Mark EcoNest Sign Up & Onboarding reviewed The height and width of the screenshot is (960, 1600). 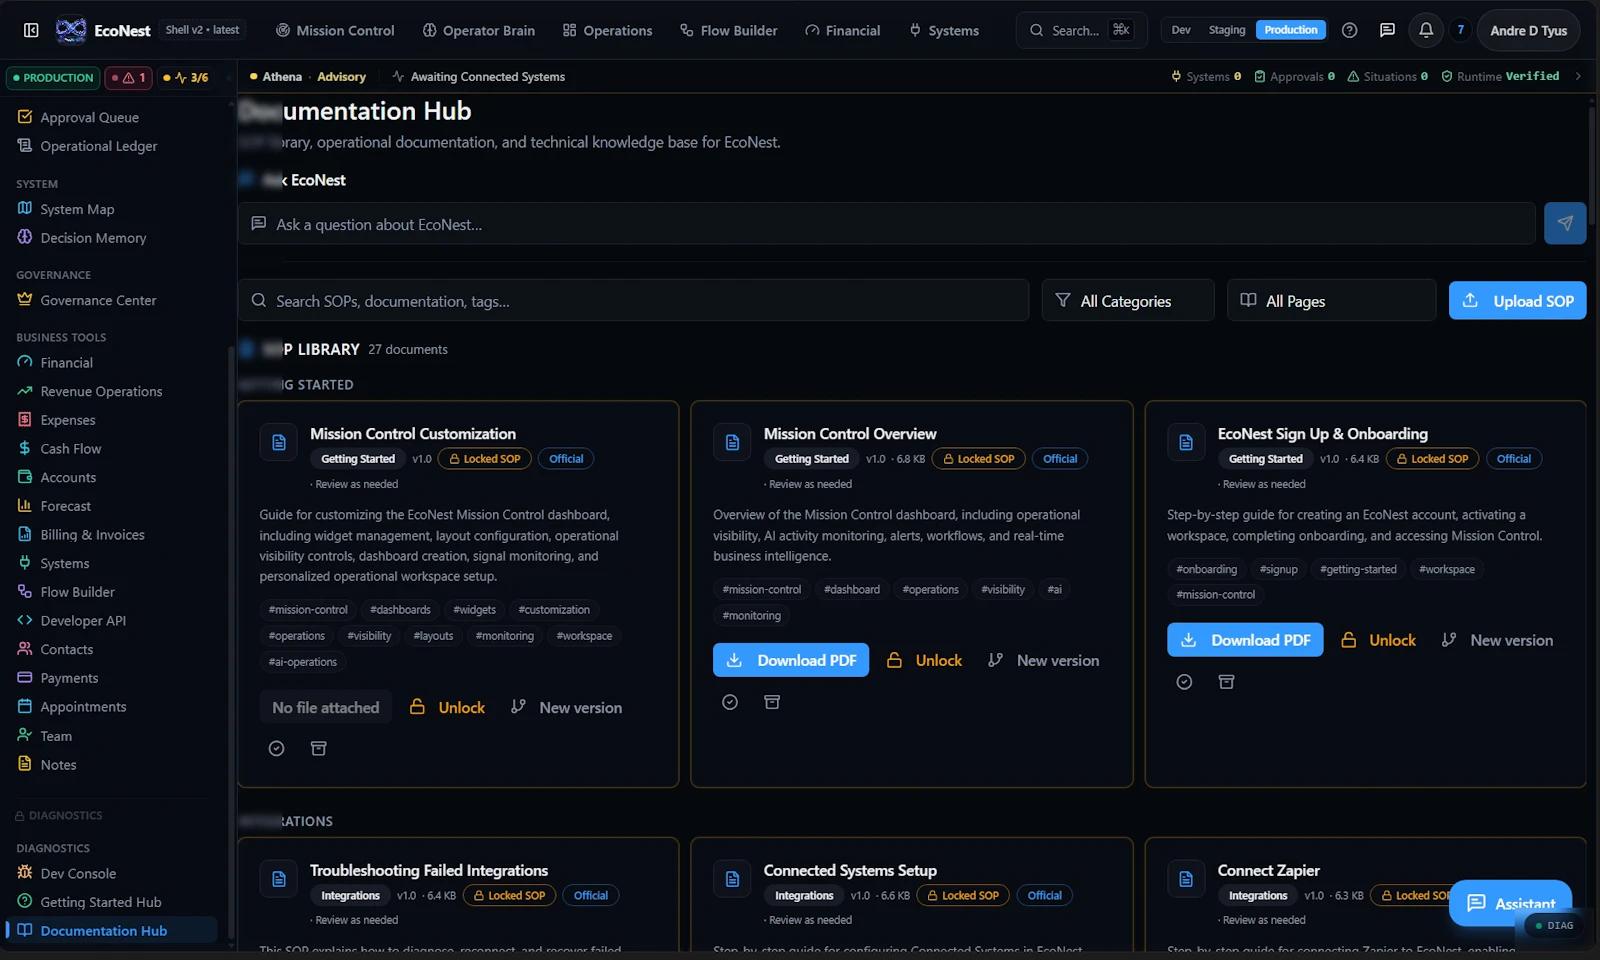click(1184, 681)
